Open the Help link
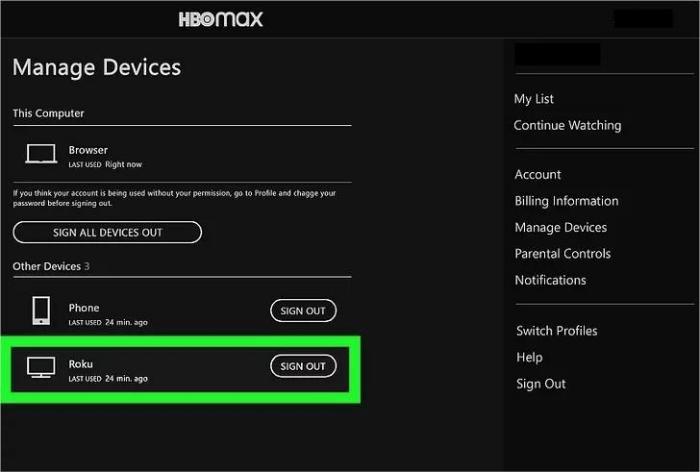 pyautogui.click(x=529, y=357)
